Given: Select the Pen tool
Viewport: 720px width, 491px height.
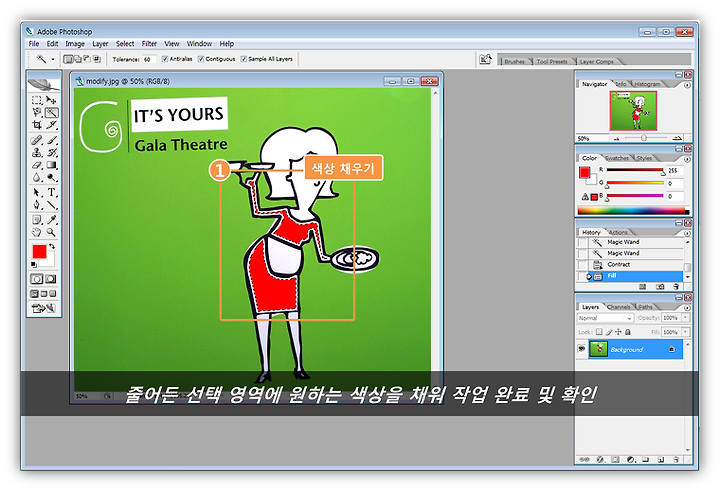Looking at the screenshot, I should click(x=37, y=205).
